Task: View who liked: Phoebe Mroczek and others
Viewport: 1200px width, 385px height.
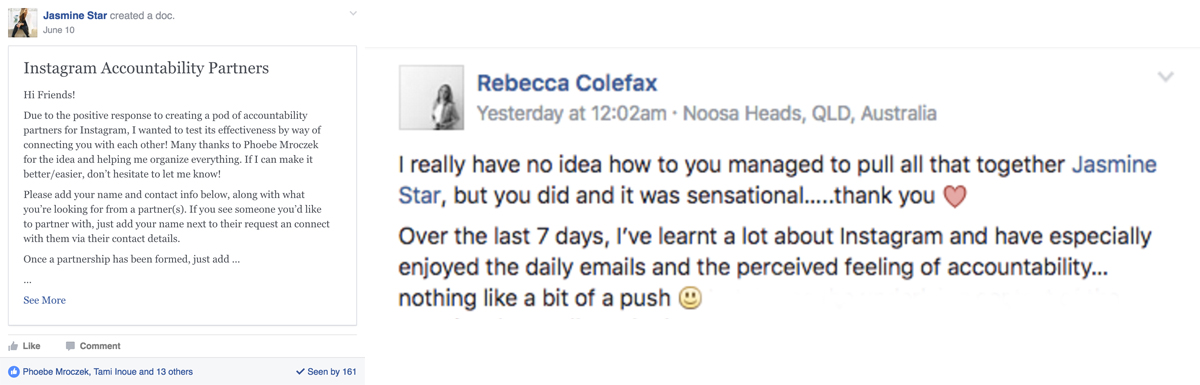Action: (108, 372)
